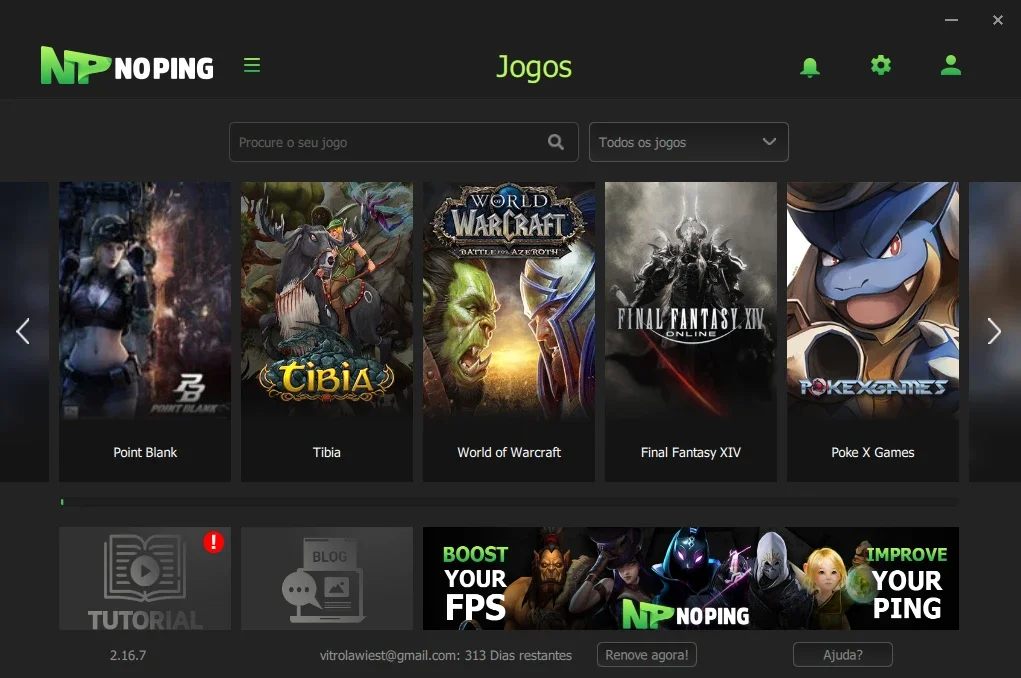
Task: Click the 'World of Warcraft' title text
Action: click(509, 453)
